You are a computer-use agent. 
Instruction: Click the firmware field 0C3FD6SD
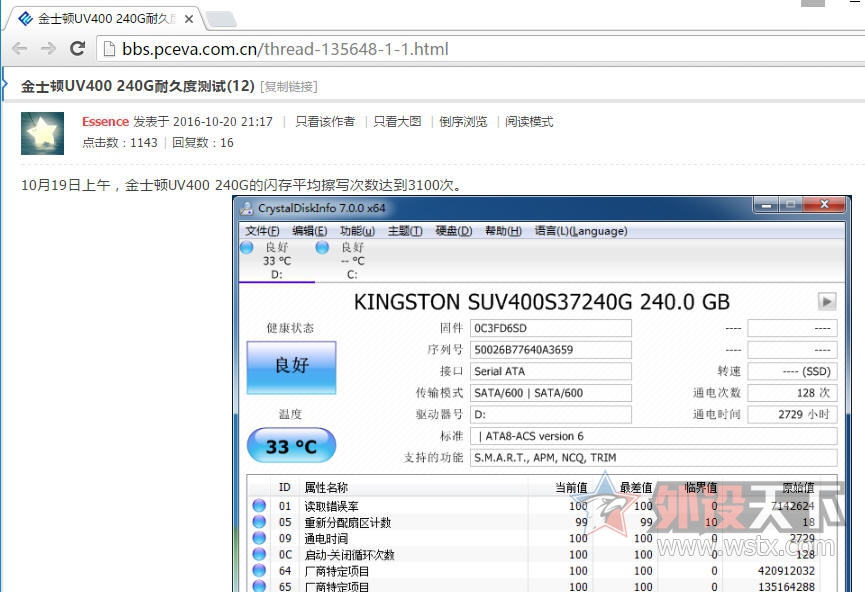(551, 328)
